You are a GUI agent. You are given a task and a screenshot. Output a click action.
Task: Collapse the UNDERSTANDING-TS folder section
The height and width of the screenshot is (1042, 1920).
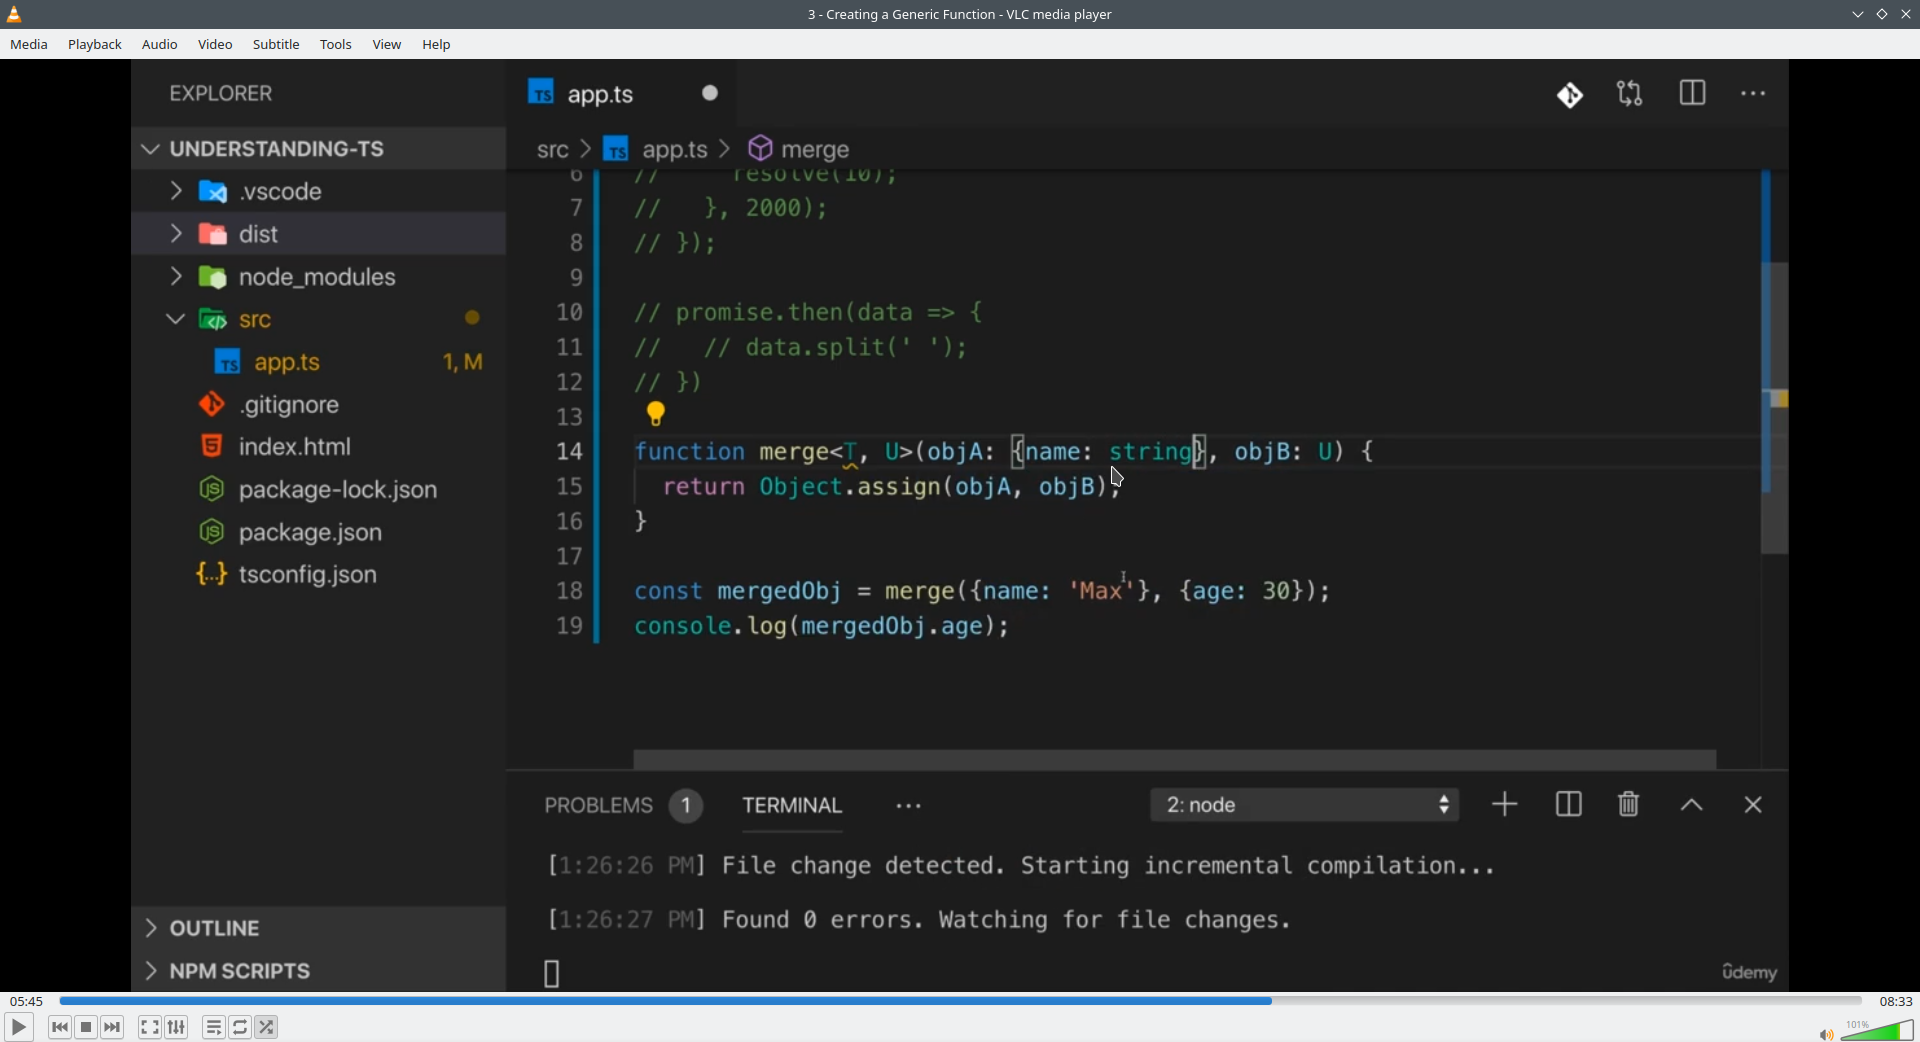319,149
